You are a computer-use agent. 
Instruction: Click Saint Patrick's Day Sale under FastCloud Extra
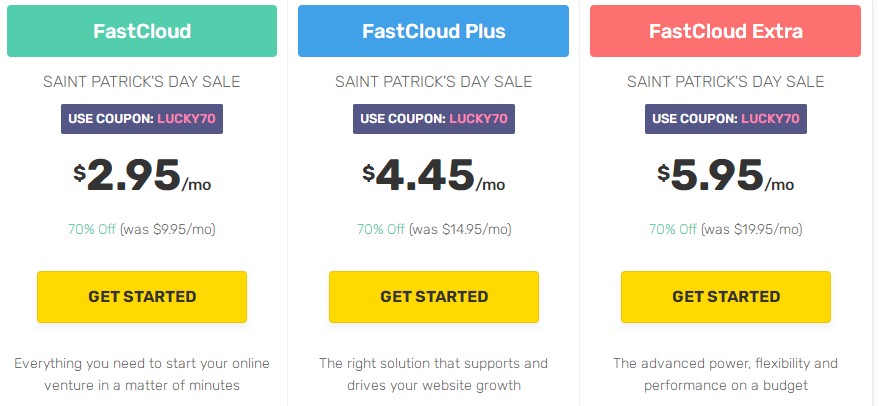pos(725,82)
